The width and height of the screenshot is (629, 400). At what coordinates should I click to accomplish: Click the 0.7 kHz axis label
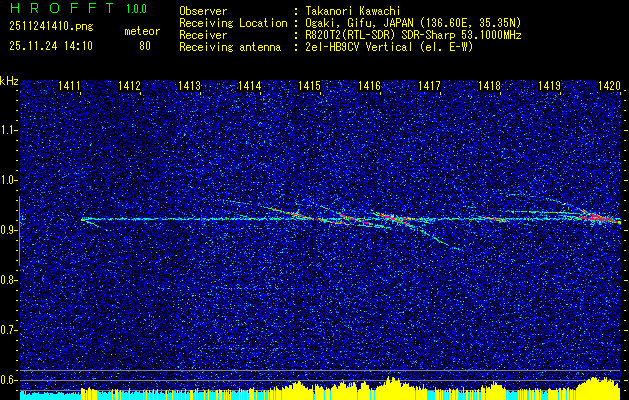point(8,330)
